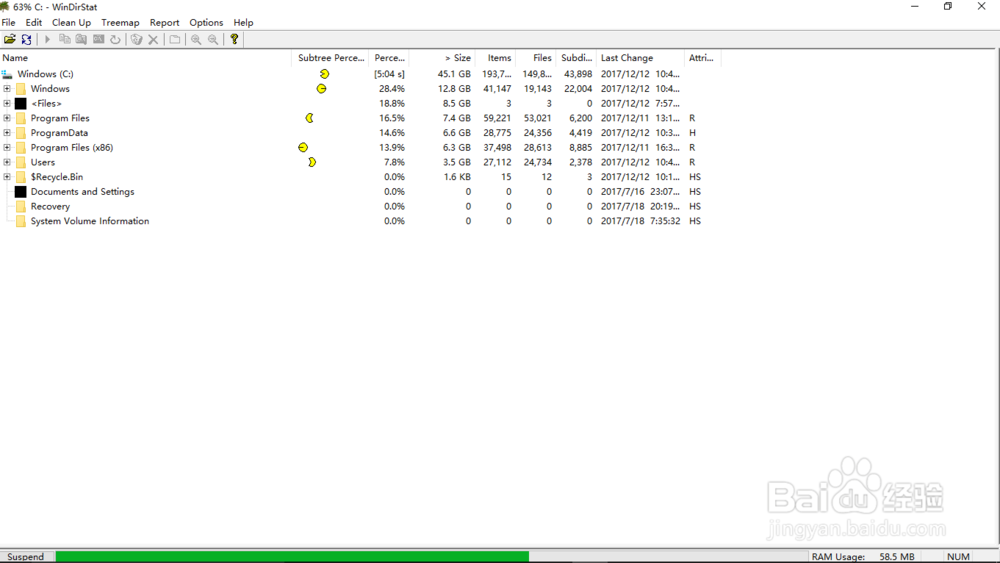This screenshot has width=1000, height=563.
Task: Sort by the Attributes column header
Action: 702,57
